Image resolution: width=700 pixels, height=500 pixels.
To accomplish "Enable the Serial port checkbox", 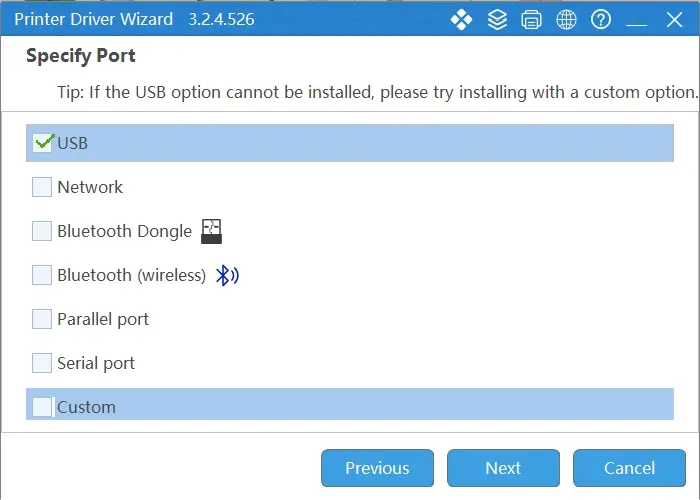I will click(42, 363).
